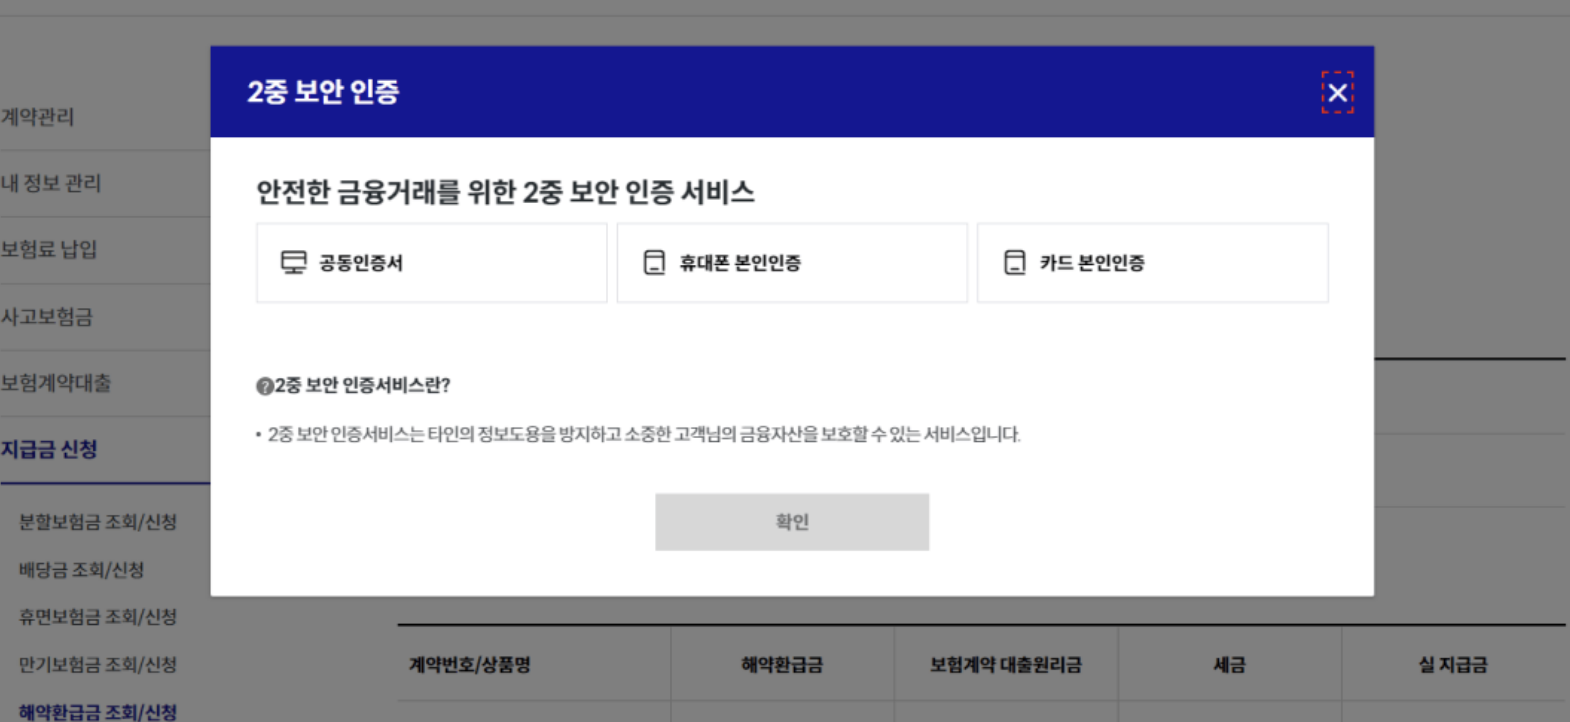Click the dialog title 2중 보안 인증

pyautogui.click(x=323, y=92)
